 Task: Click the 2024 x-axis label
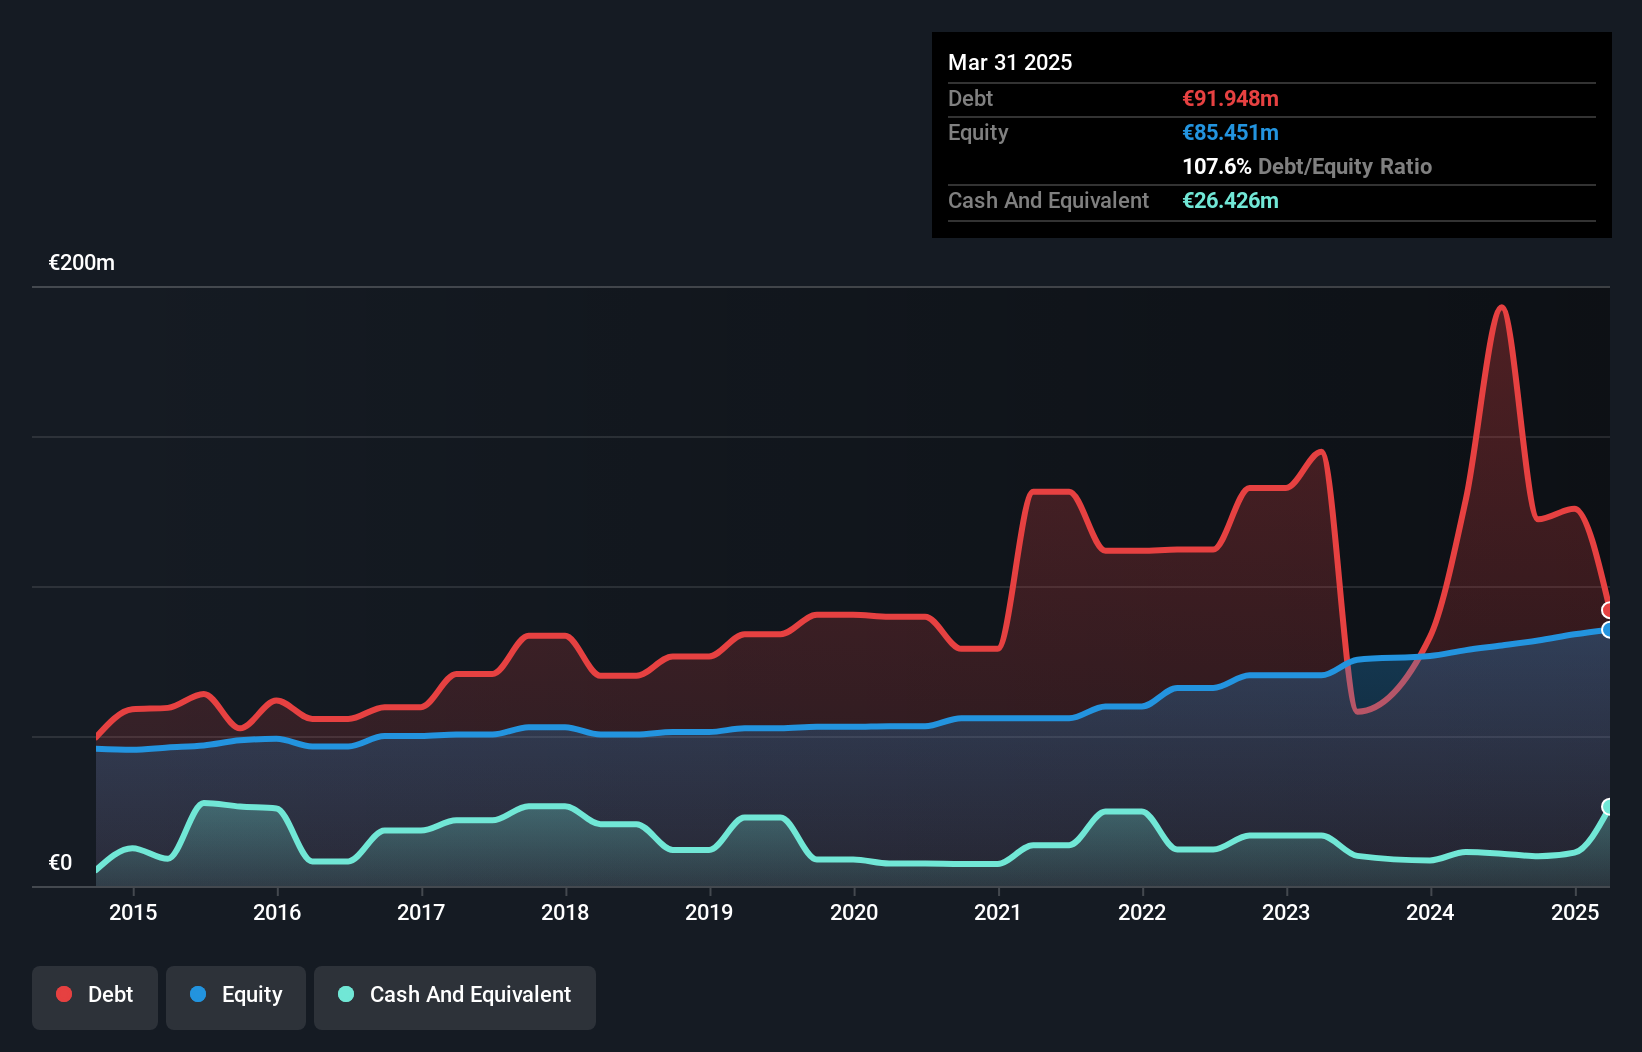[x=1430, y=912]
